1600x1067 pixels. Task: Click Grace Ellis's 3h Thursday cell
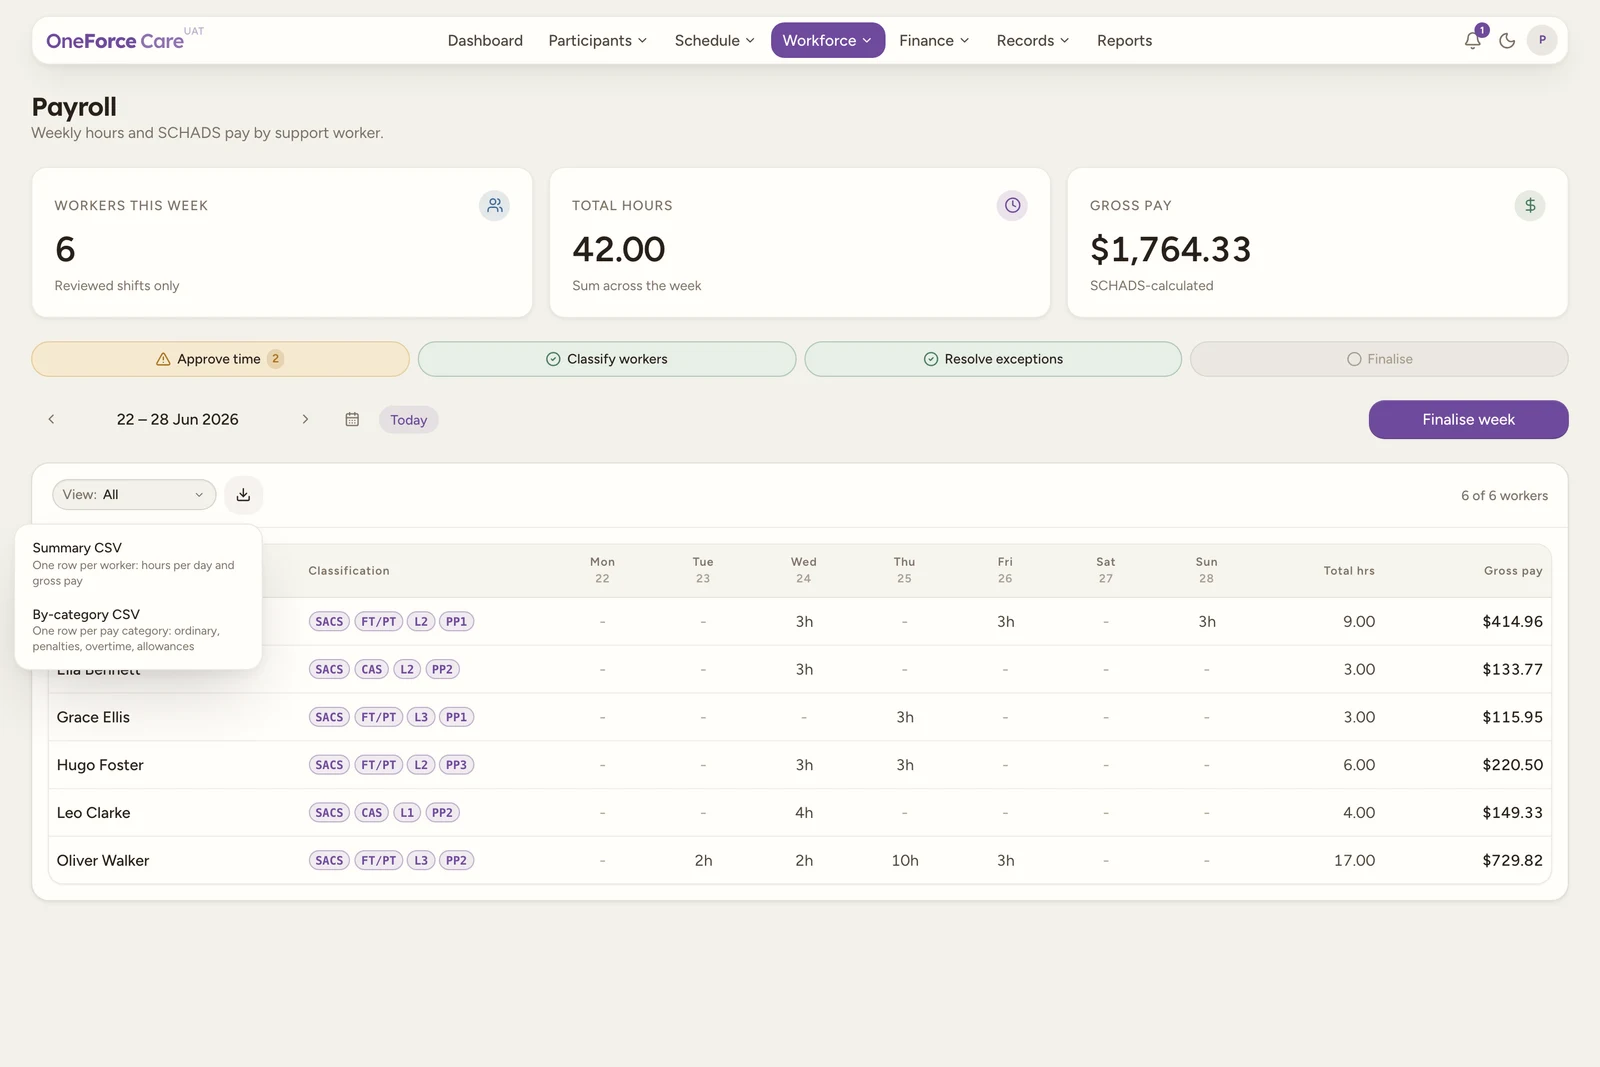click(905, 717)
